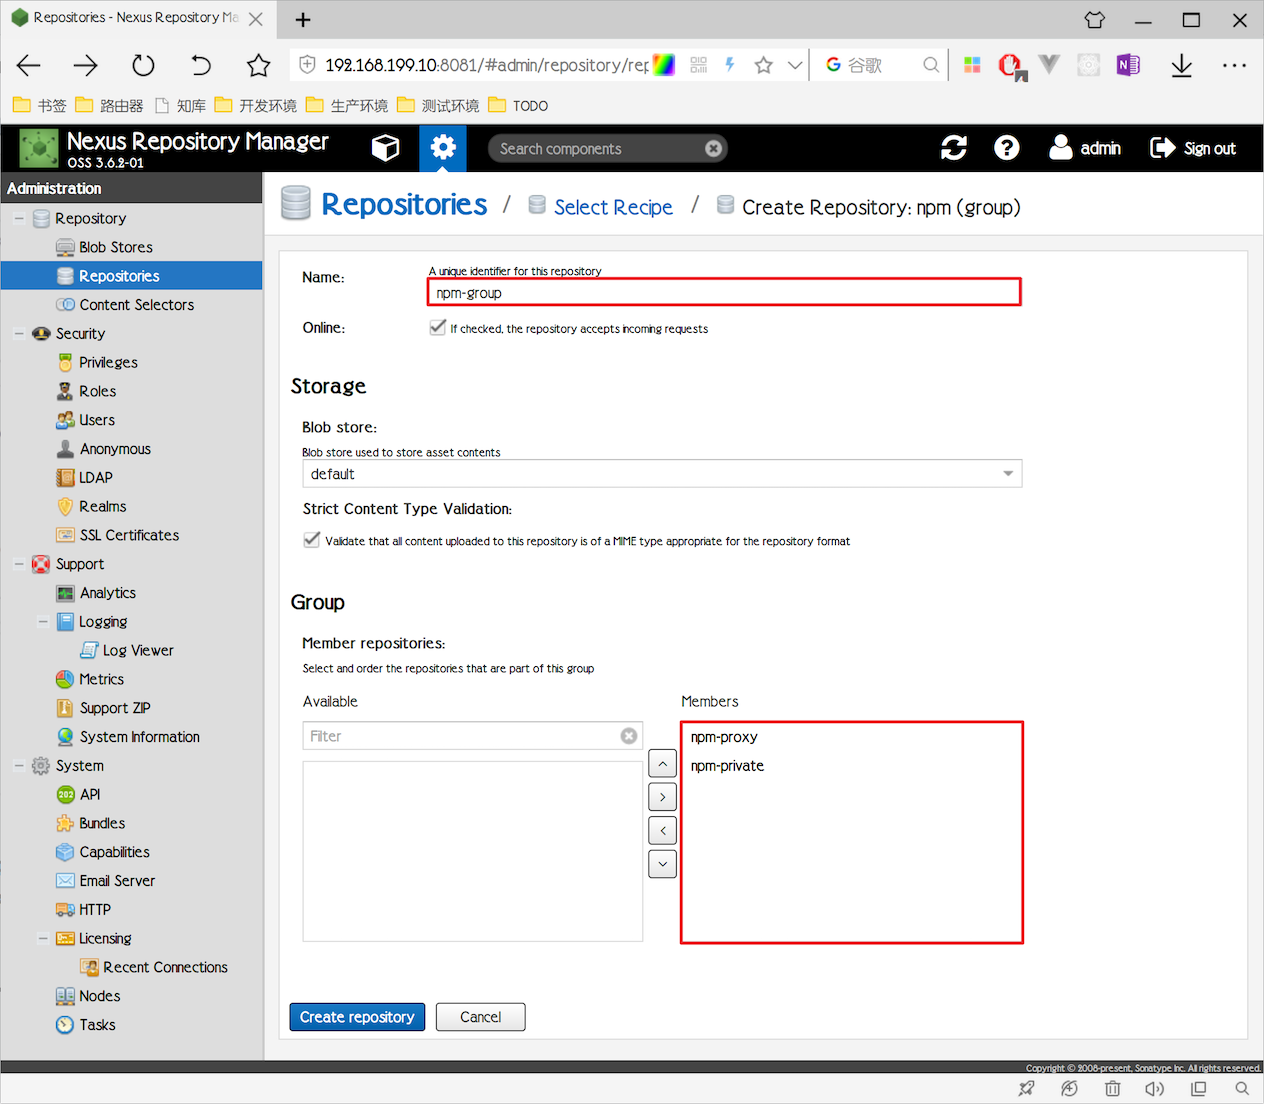The width and height of the screenshot is (1264, 1104).
Task: Open Metrics page
Action: tap(101, 680)
